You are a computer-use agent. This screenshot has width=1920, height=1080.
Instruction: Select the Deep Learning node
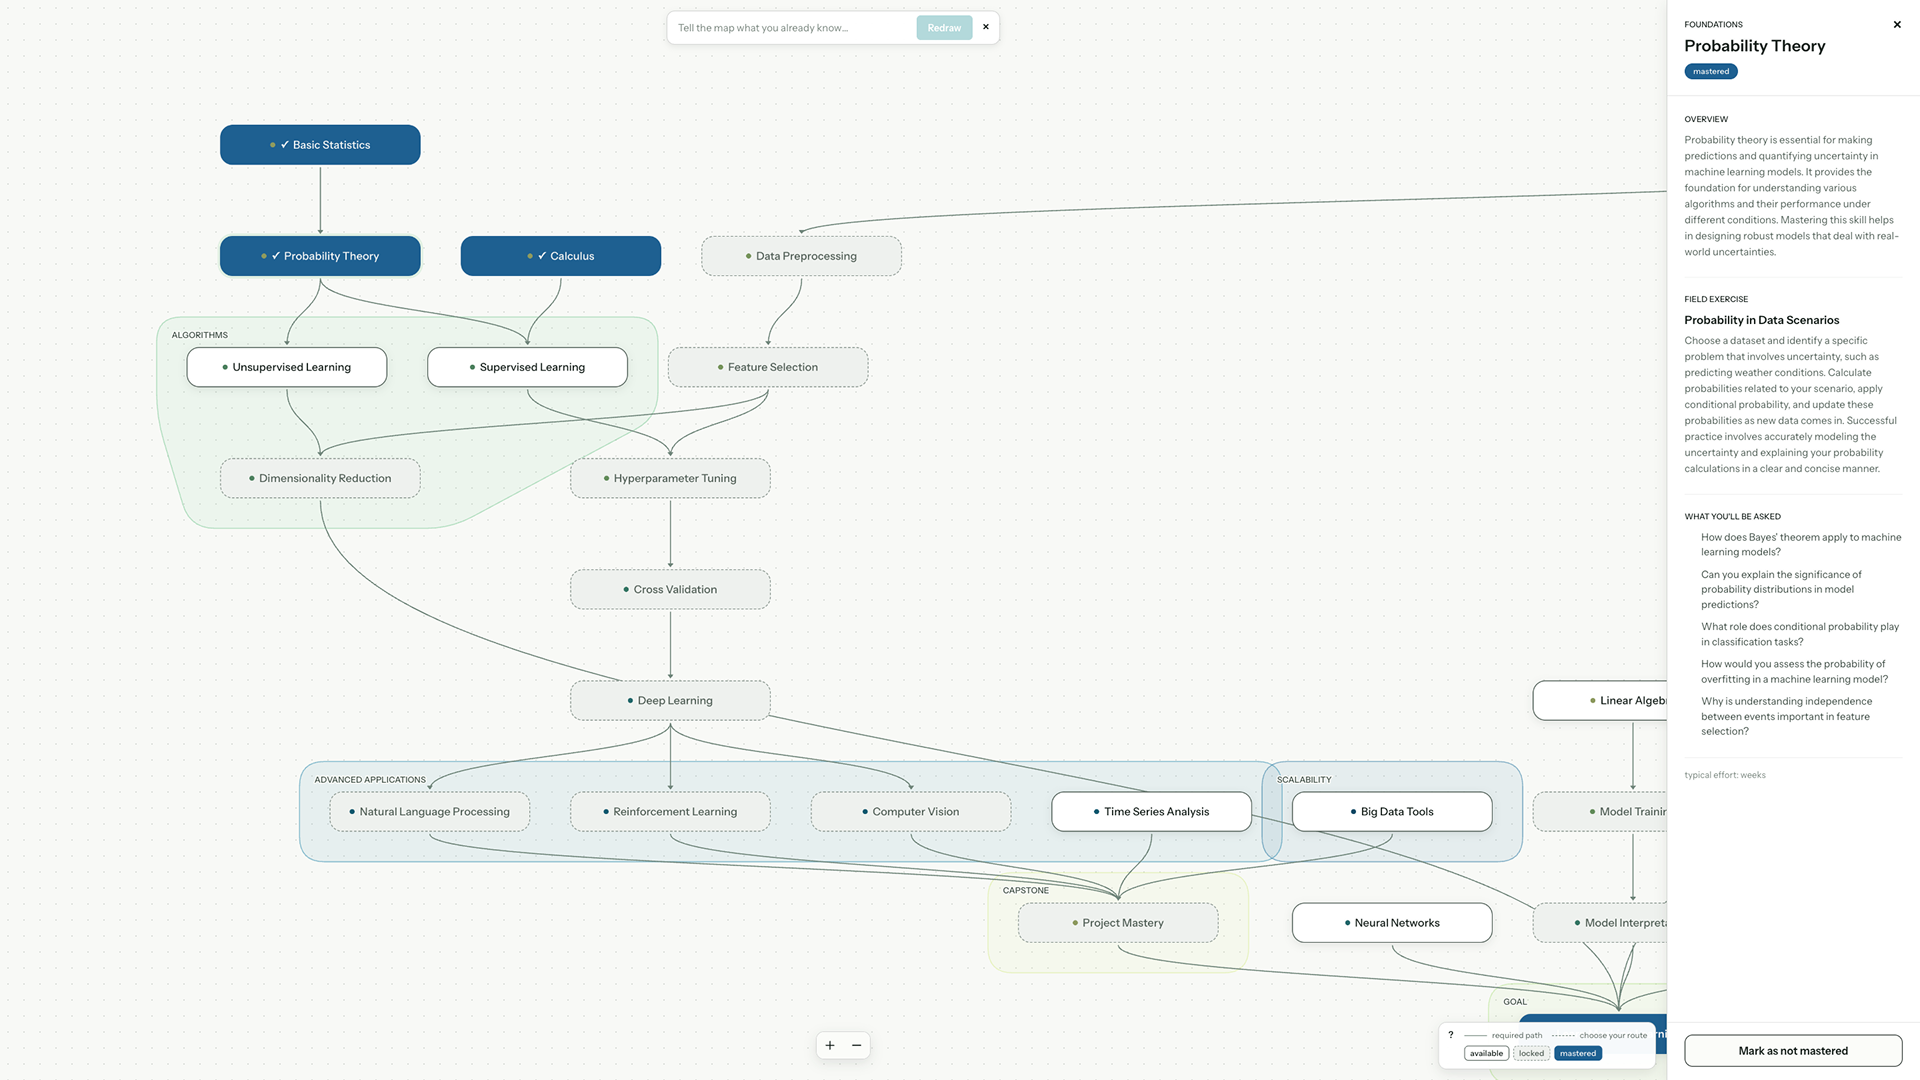(670, 700)
